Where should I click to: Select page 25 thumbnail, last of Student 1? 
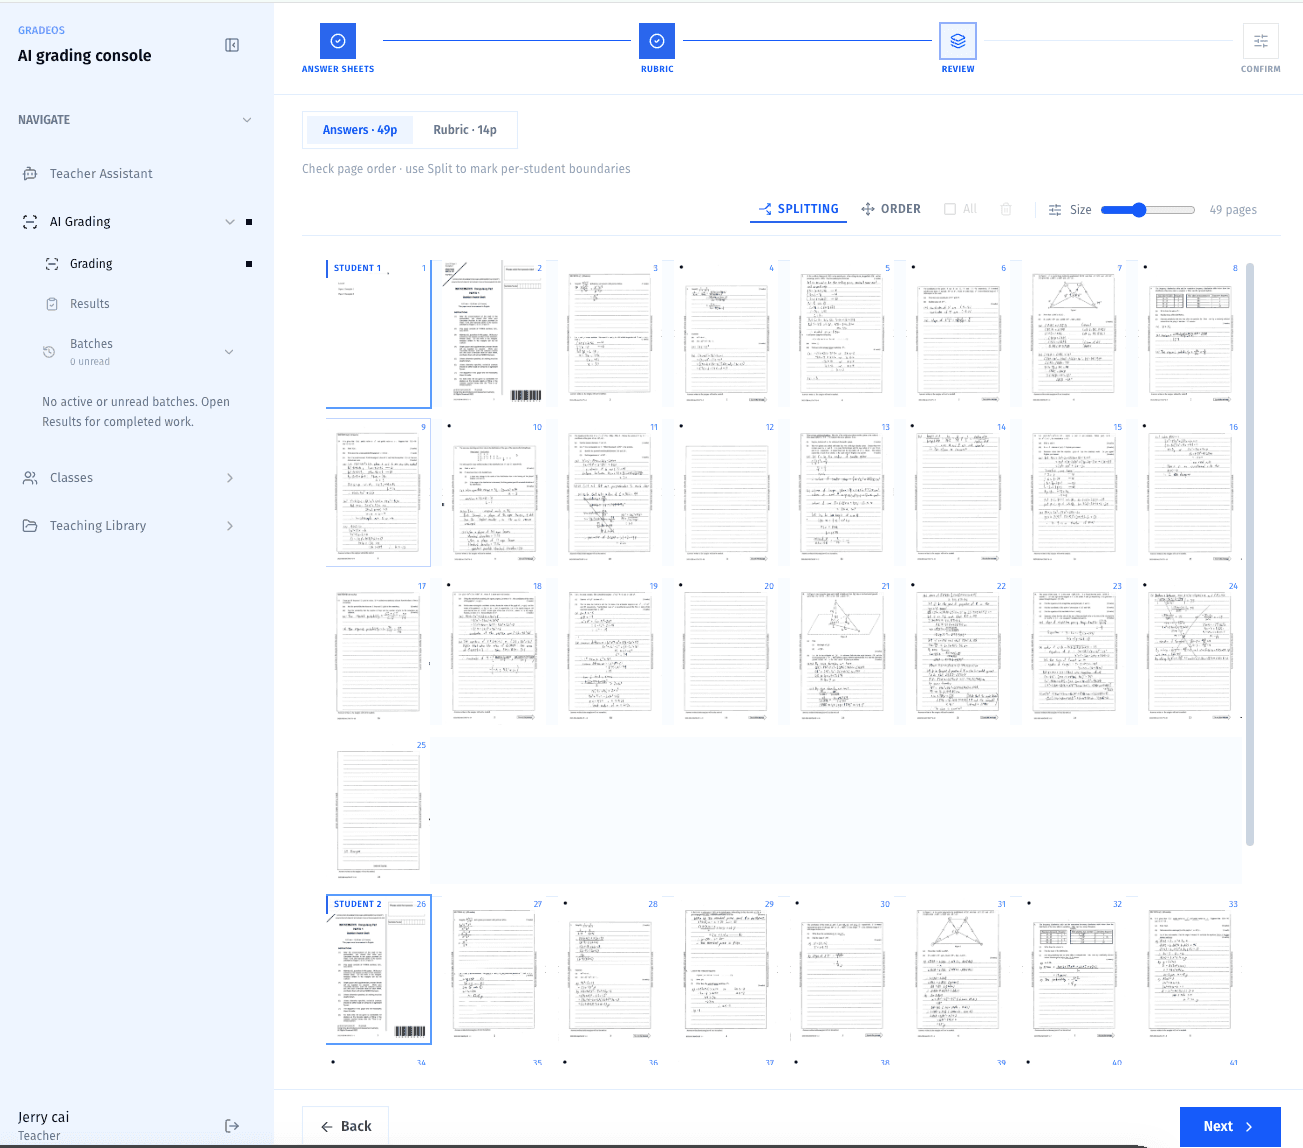[378, 811]
